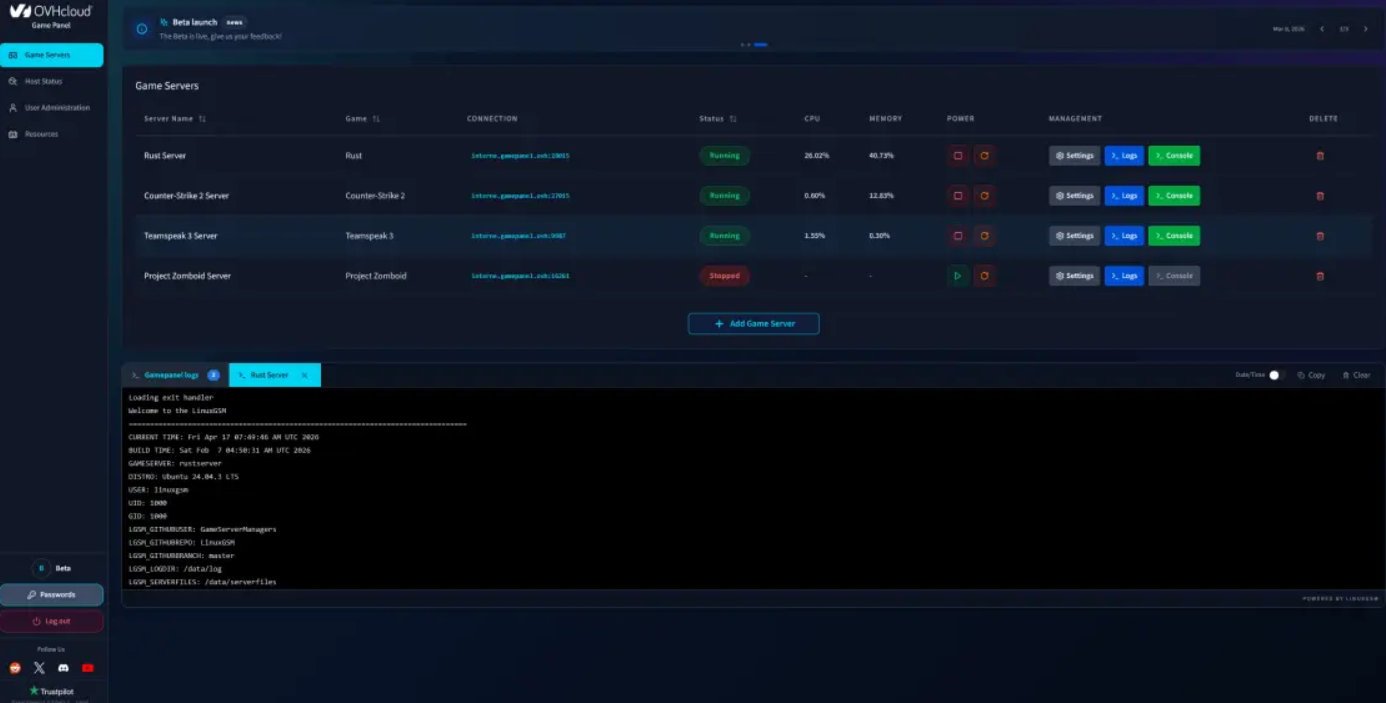Open User Administration in the sidebar
This screenshot has height=703, width=1386.
(x=56, y=107)
